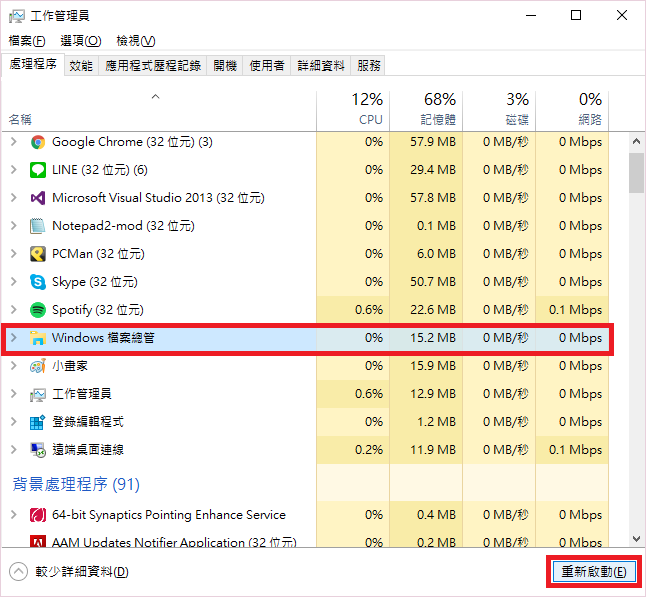Image resolution: width=646 pixels, height=597 pixels.
Task: Switch to the 效能 tab
Action: [x=81, y=65]
